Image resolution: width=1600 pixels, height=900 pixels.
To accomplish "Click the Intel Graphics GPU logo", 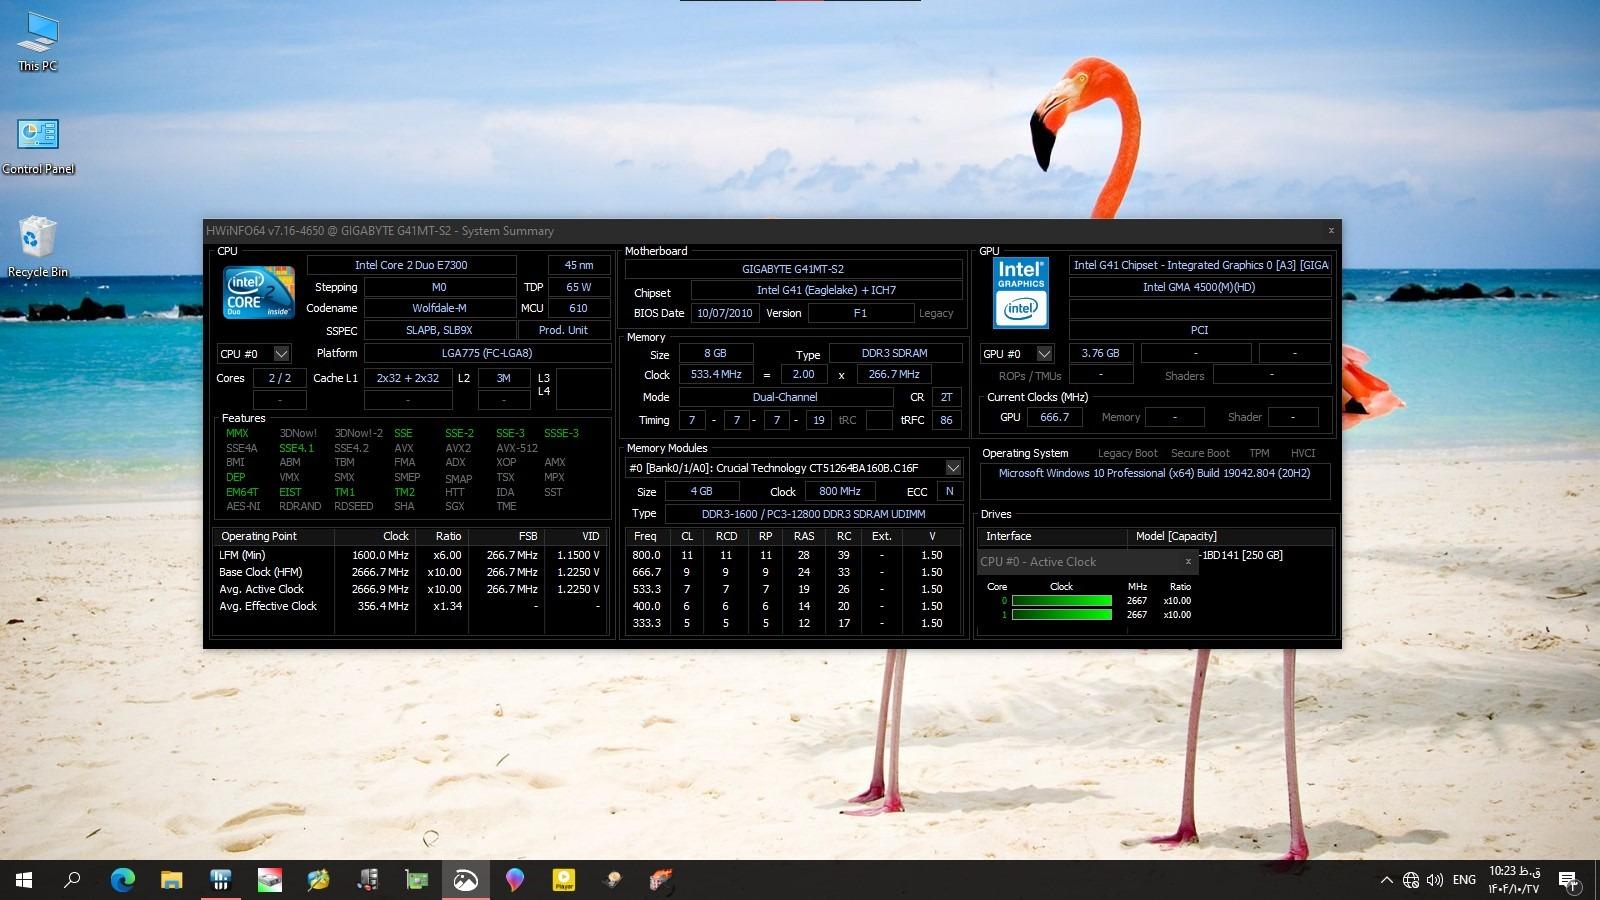I will tap(1020, 293).
